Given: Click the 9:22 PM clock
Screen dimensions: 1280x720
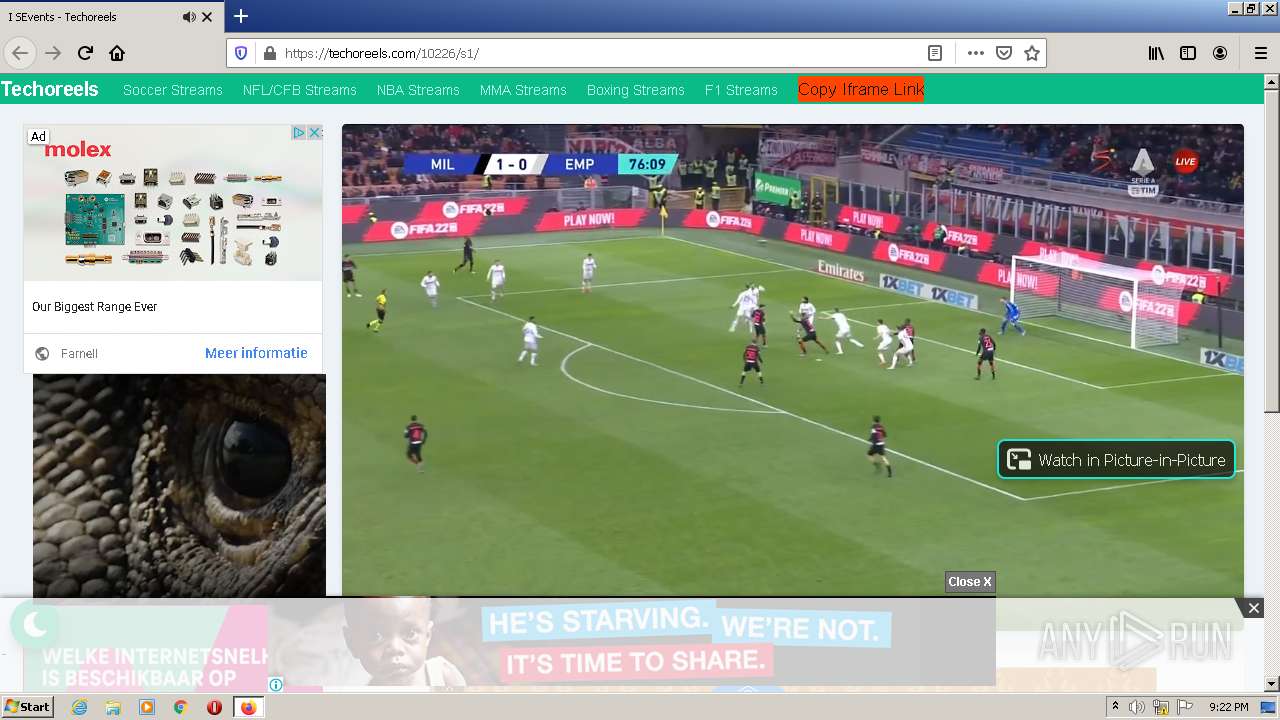Looking at the screenshot, I should pos(1228,707).
